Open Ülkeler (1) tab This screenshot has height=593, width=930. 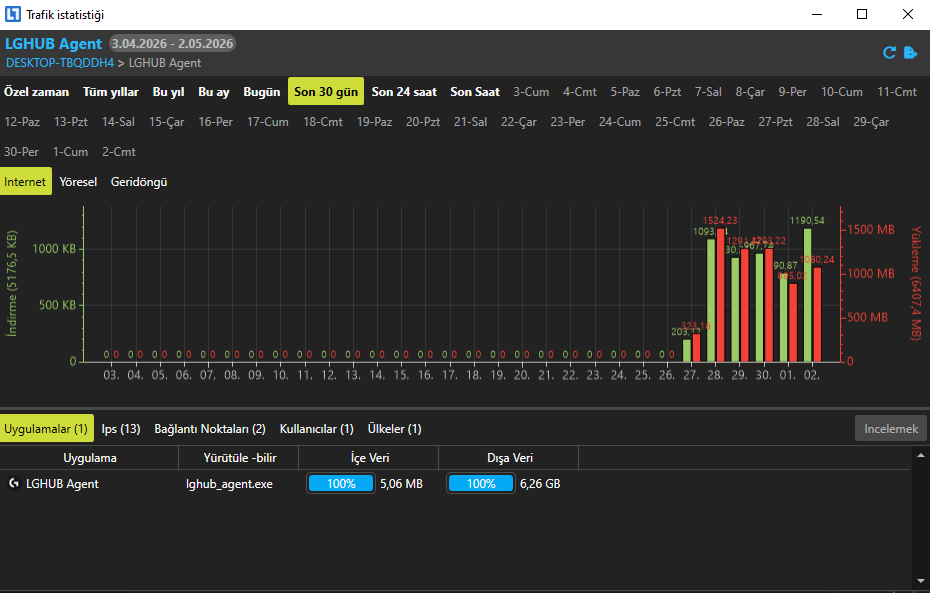pos(394,428)
